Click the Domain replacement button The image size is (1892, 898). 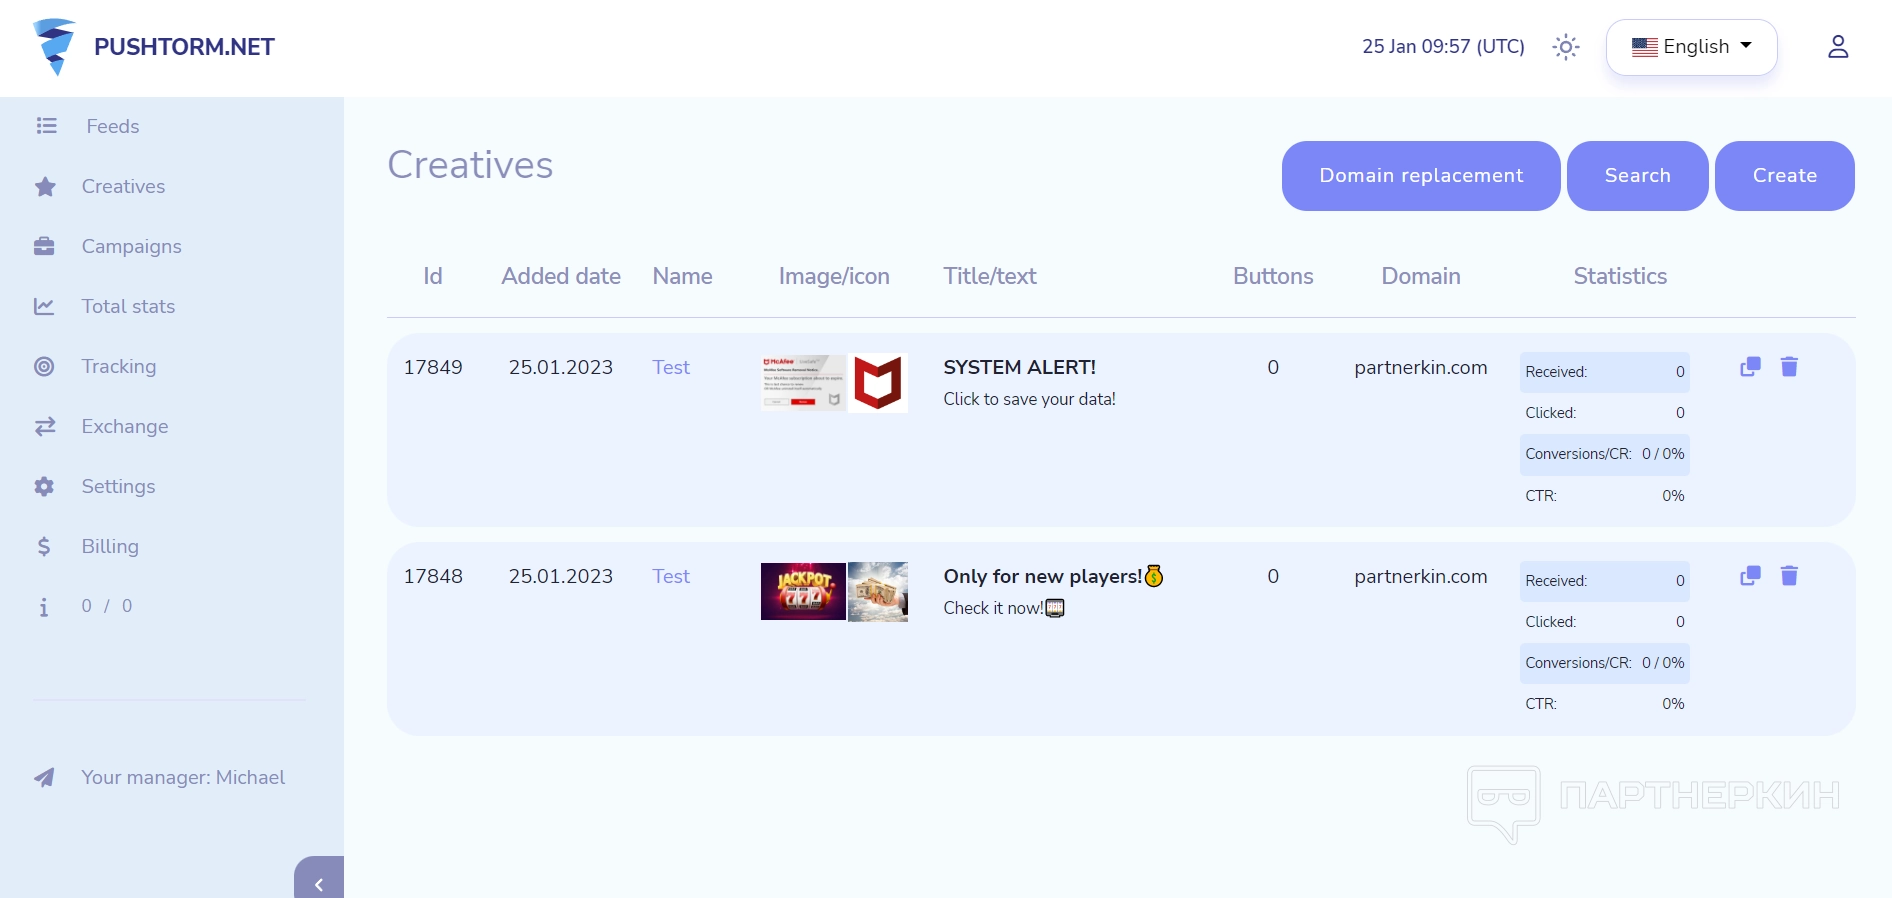tap(1421, 176)
